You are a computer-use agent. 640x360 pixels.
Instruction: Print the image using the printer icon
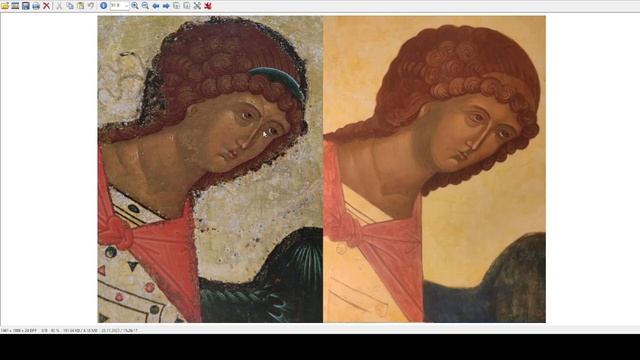click(36, 6)
